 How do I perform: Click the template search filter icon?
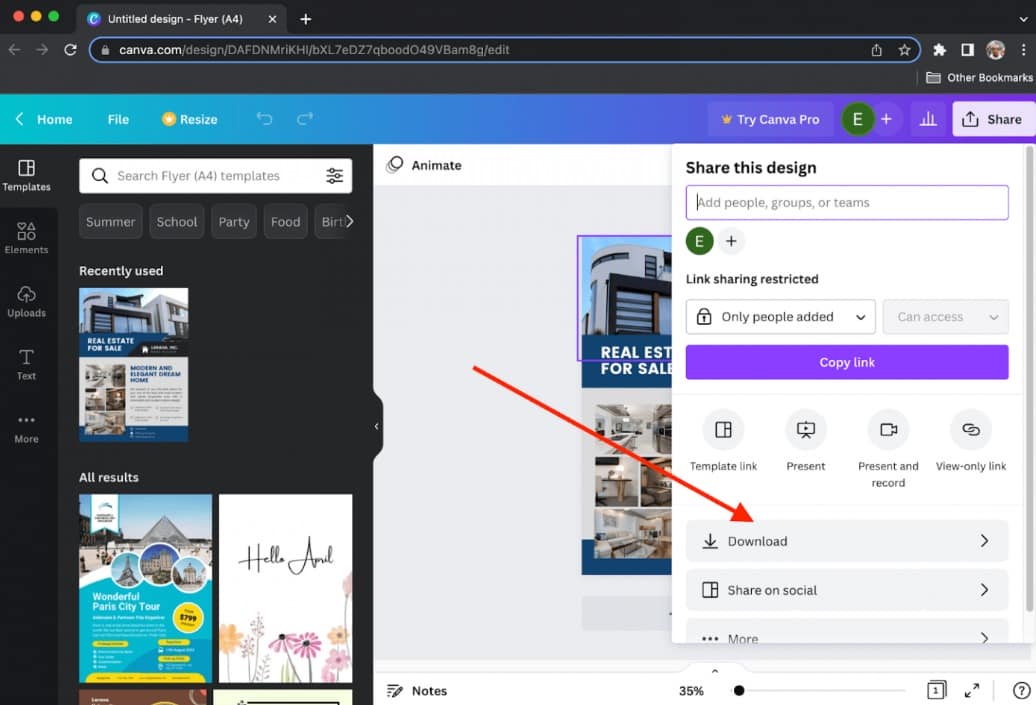tap(334, 176)
